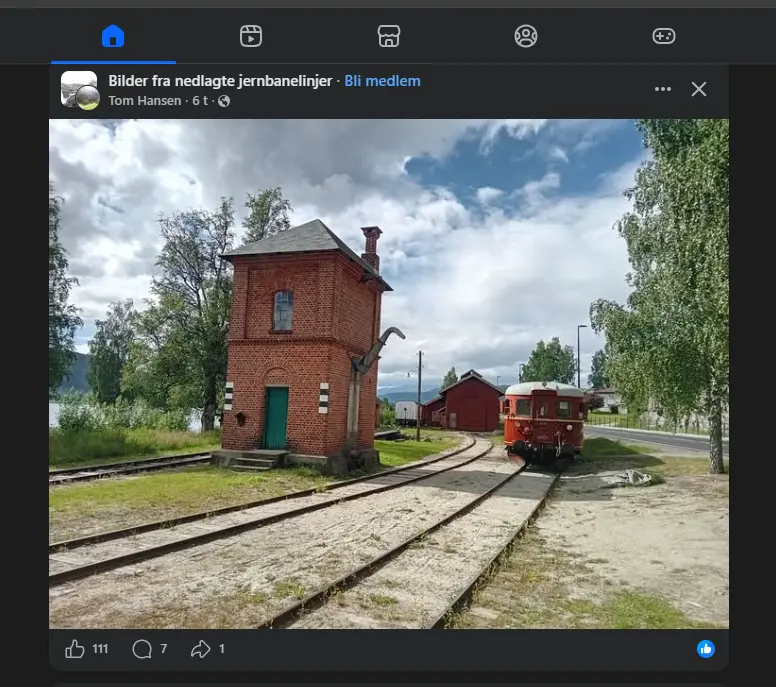Open Bilder fra nedlagte jernbanelinjer group

point(220,81)
